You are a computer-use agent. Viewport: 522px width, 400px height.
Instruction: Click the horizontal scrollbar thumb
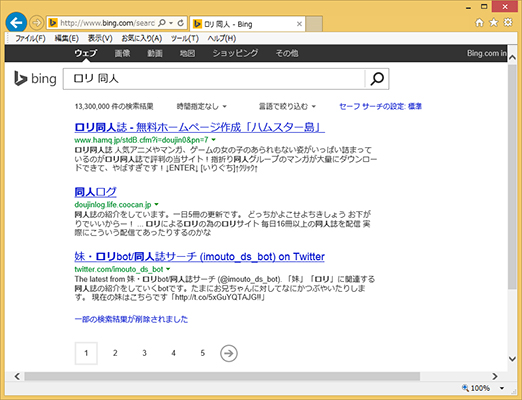222,376
